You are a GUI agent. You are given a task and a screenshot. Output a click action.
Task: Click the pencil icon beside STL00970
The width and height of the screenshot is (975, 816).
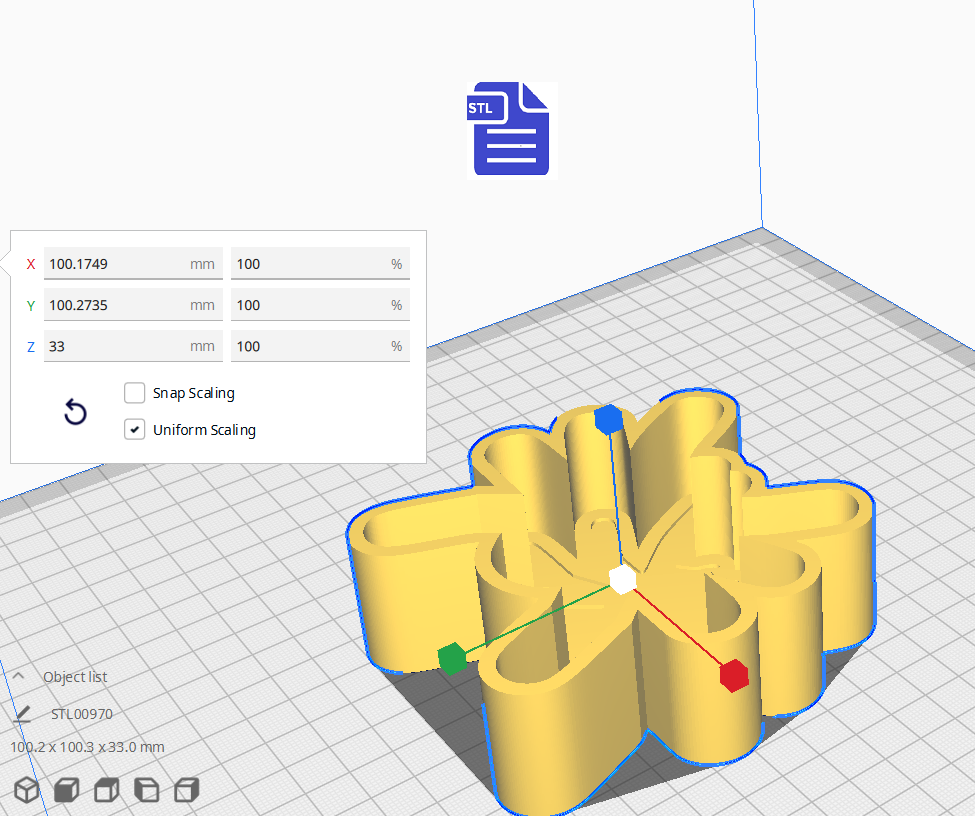pyautogui.click(x=22, y=714)
